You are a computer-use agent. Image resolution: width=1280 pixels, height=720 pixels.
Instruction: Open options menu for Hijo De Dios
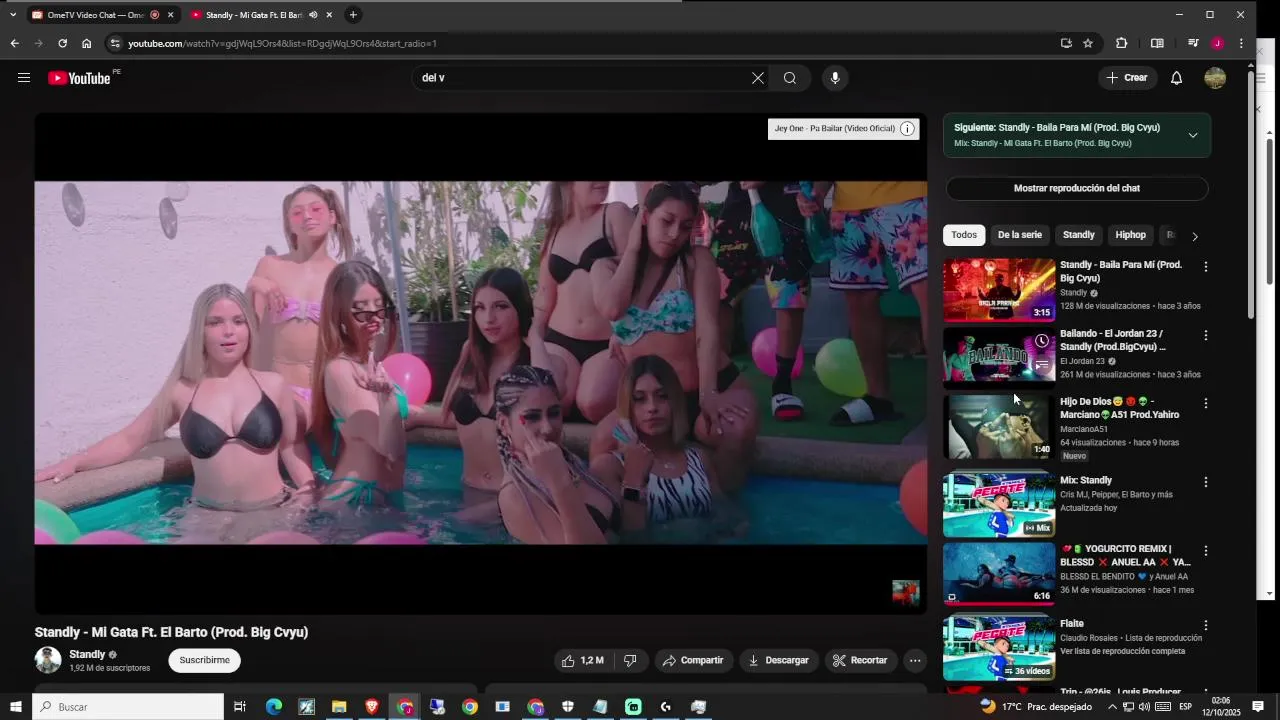click(x=1205, y=404)
